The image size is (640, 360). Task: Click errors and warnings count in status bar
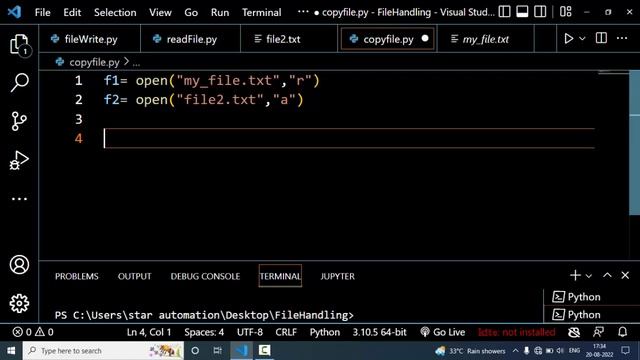click(33, 332)
